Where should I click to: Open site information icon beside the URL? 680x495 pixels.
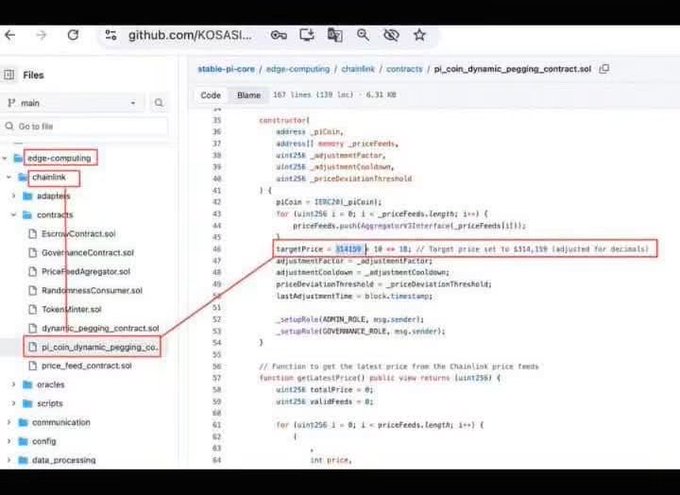(x=111, y=35)
